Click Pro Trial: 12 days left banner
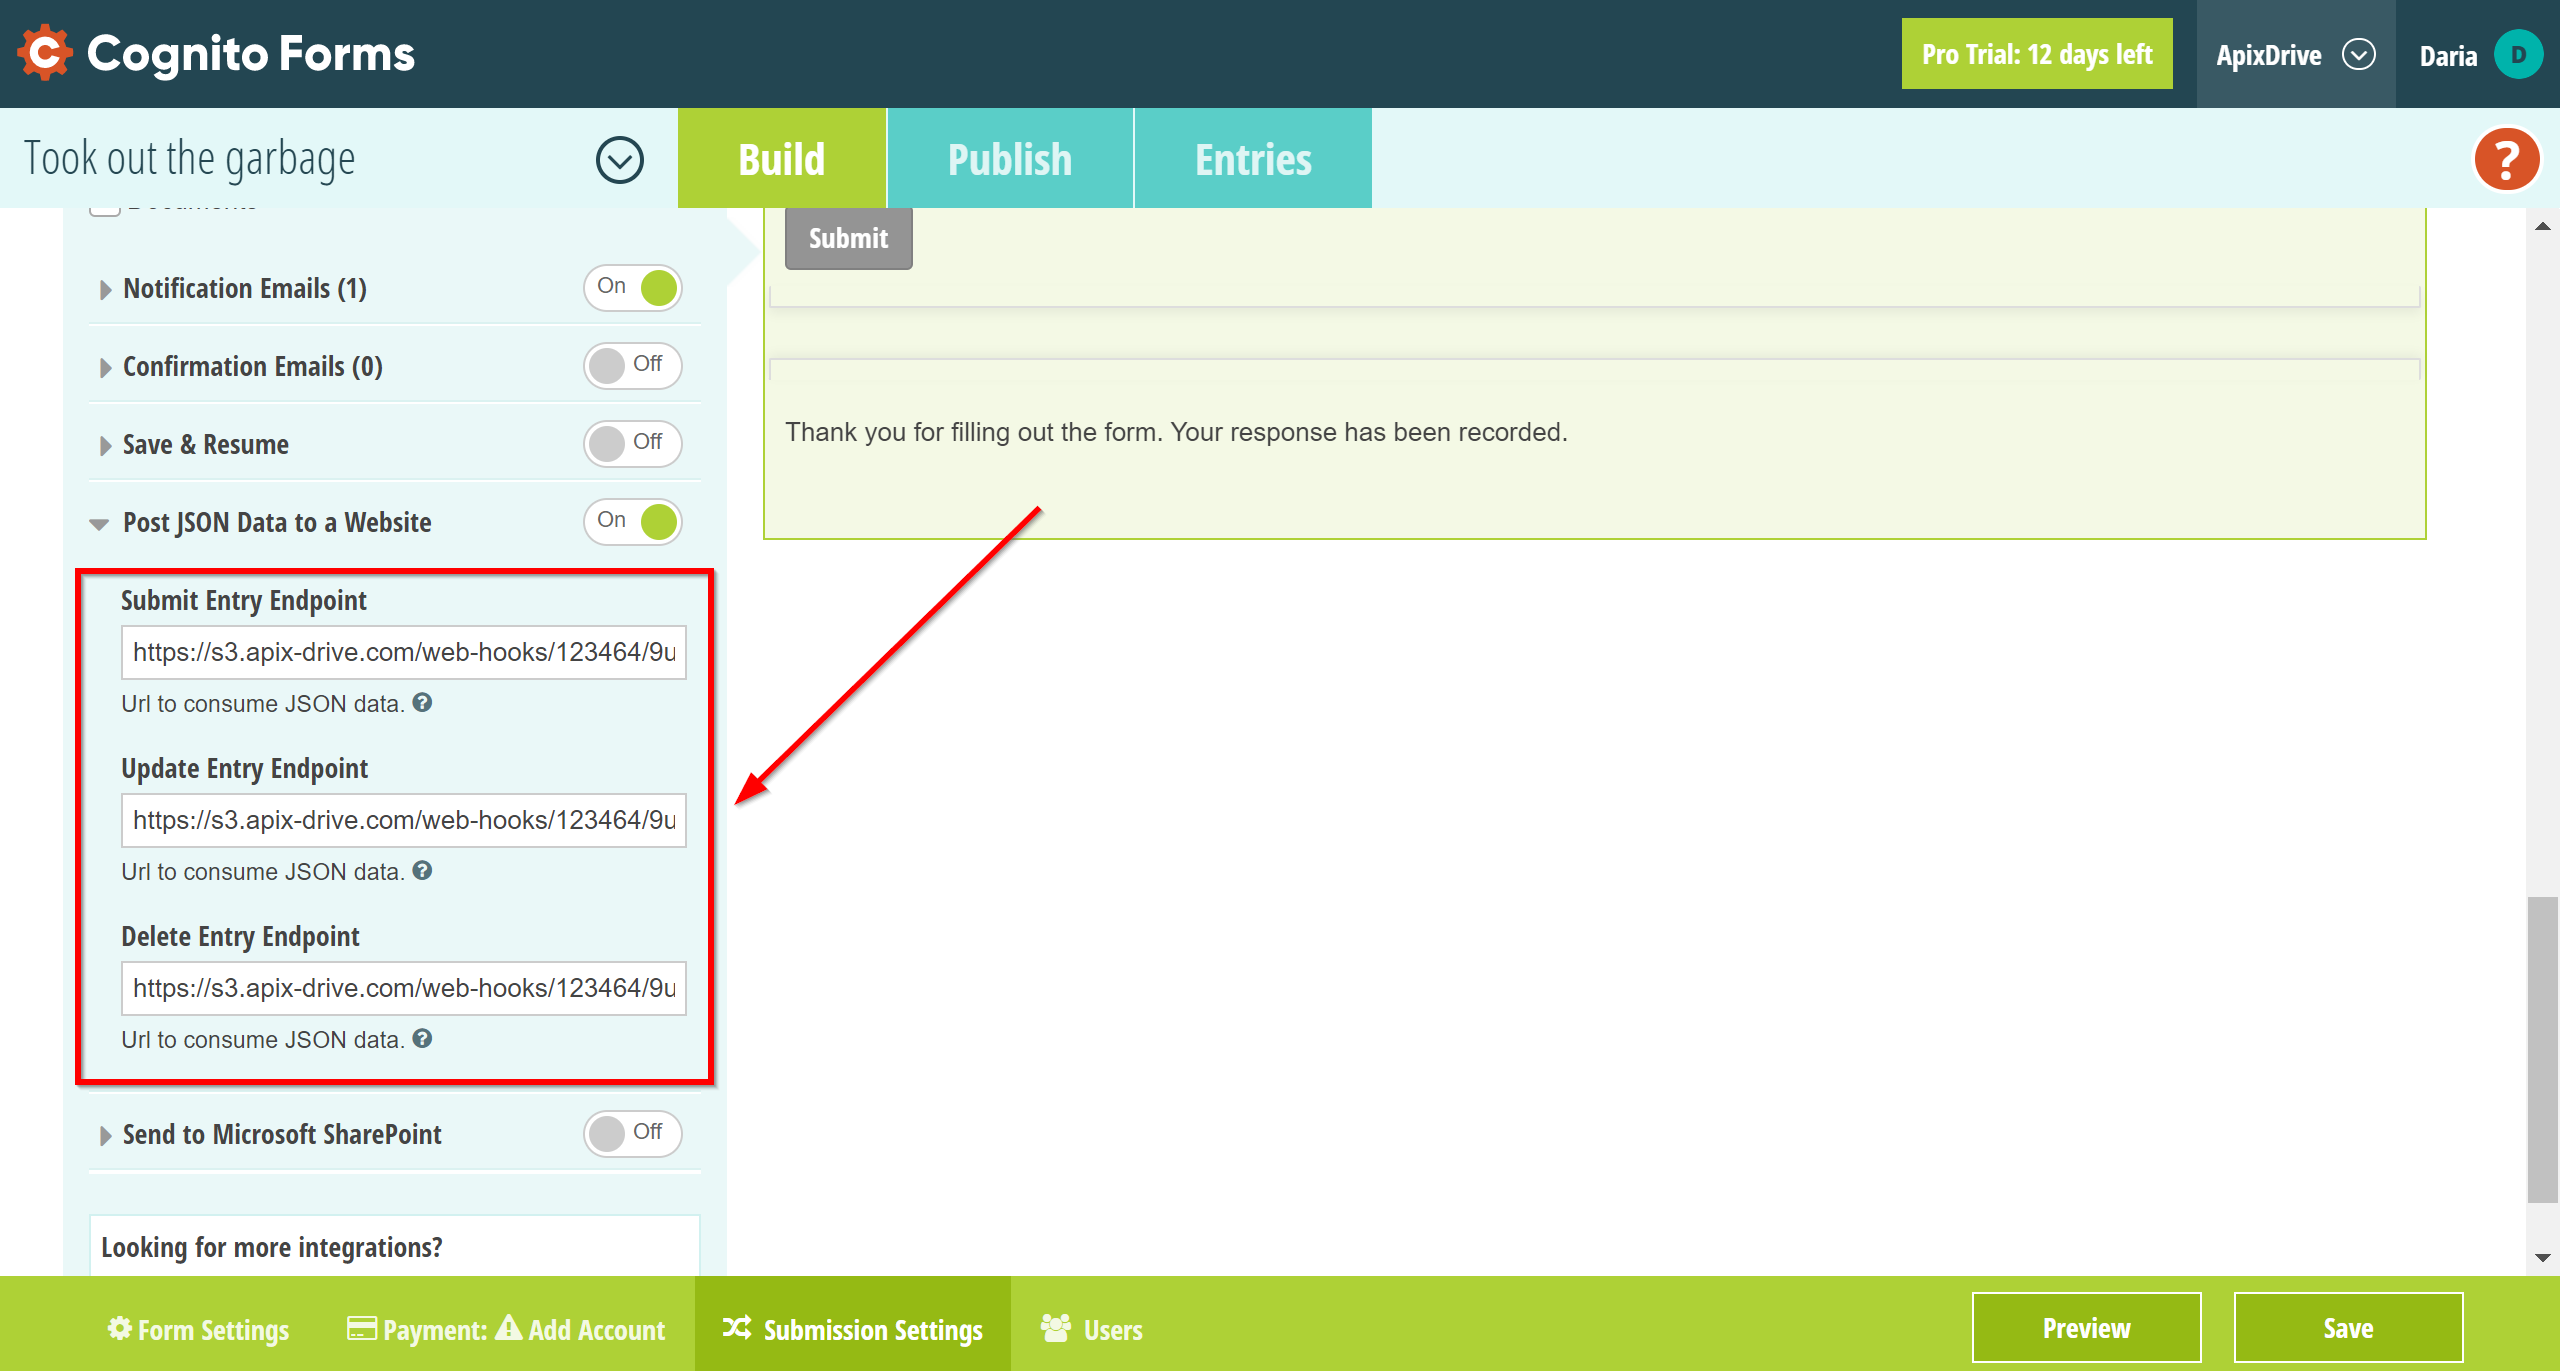The image size is (2560, 1371). coord(2037,54)
